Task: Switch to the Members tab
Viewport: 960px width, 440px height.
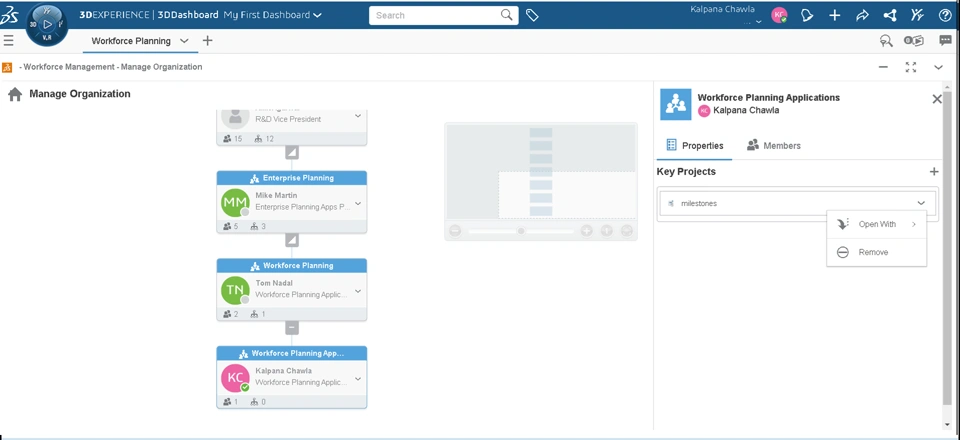Action: coord(774,146)
